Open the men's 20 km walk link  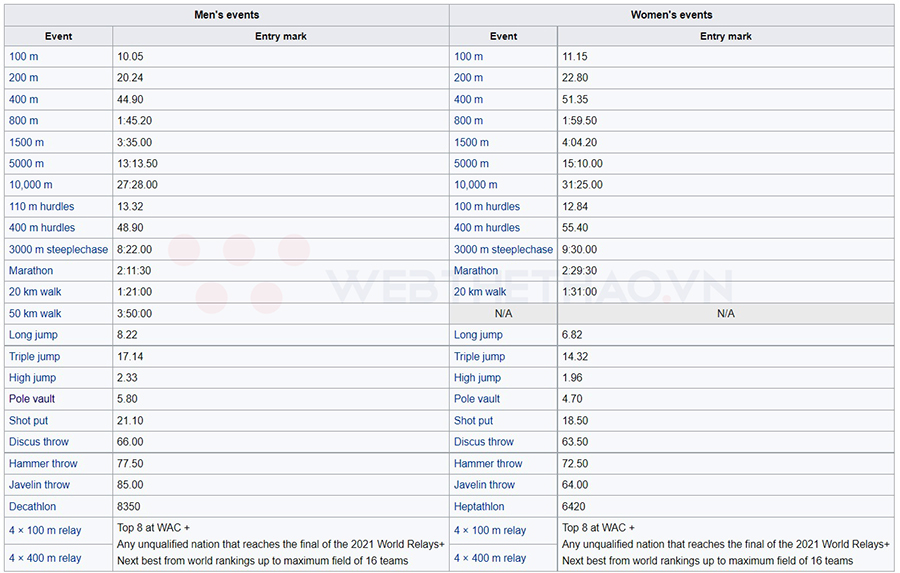coord(35,292)
